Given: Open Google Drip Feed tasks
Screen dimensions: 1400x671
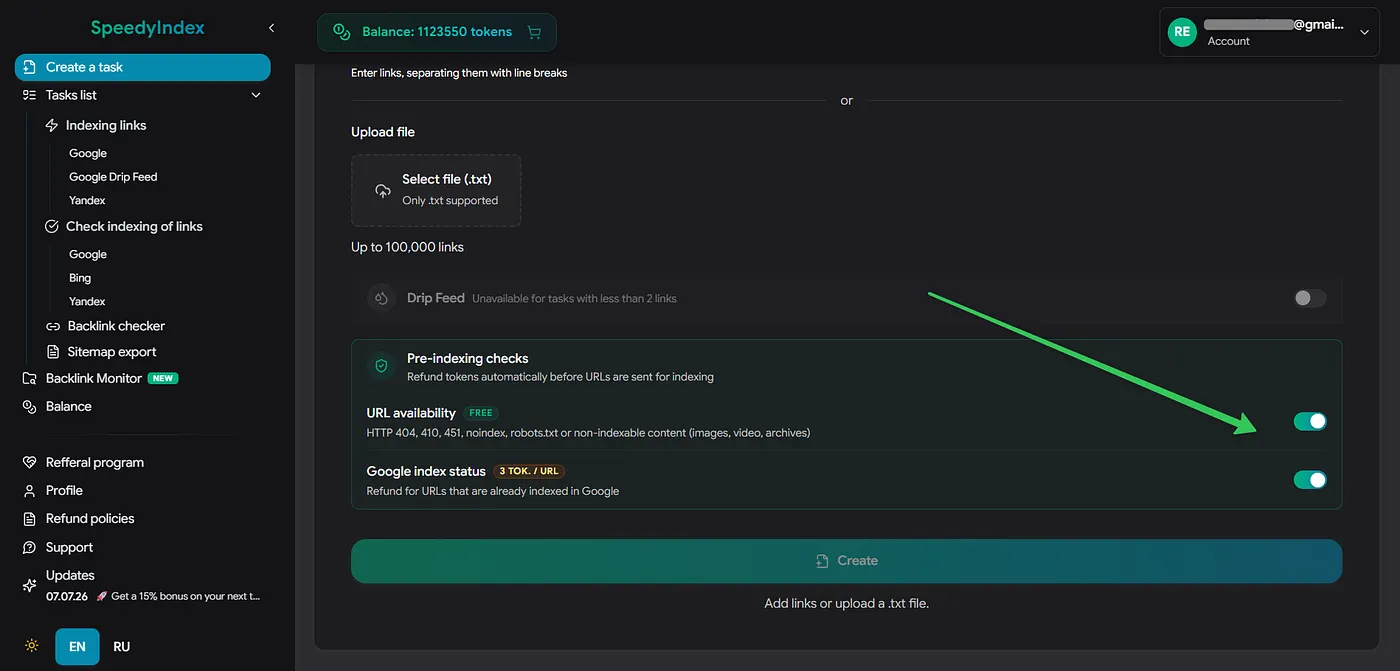Looking at the screenshot, I should coord(113,177).
